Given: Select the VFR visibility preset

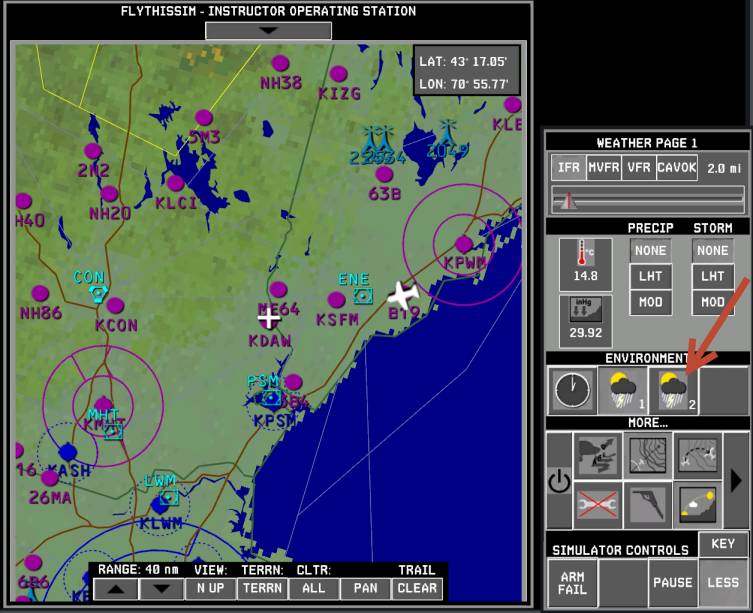Looking at the screenshot, I should point(639,167).
